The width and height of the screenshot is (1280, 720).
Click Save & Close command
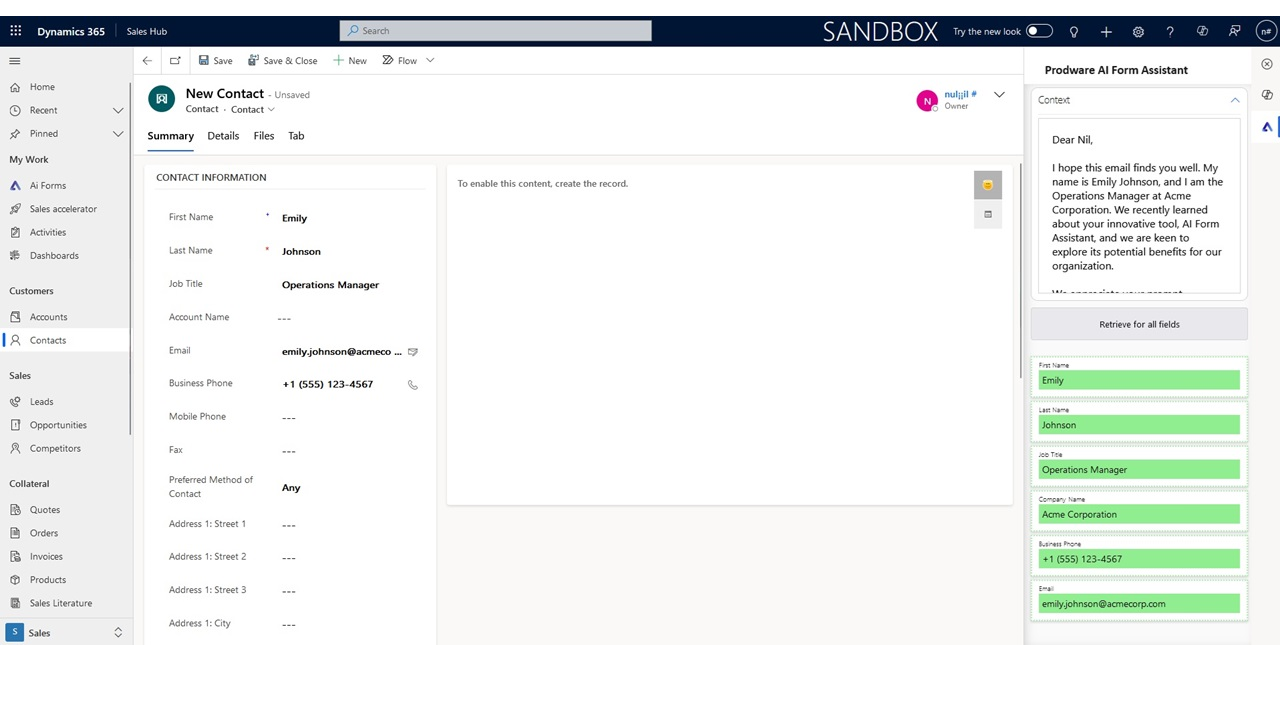pos(283,61)
